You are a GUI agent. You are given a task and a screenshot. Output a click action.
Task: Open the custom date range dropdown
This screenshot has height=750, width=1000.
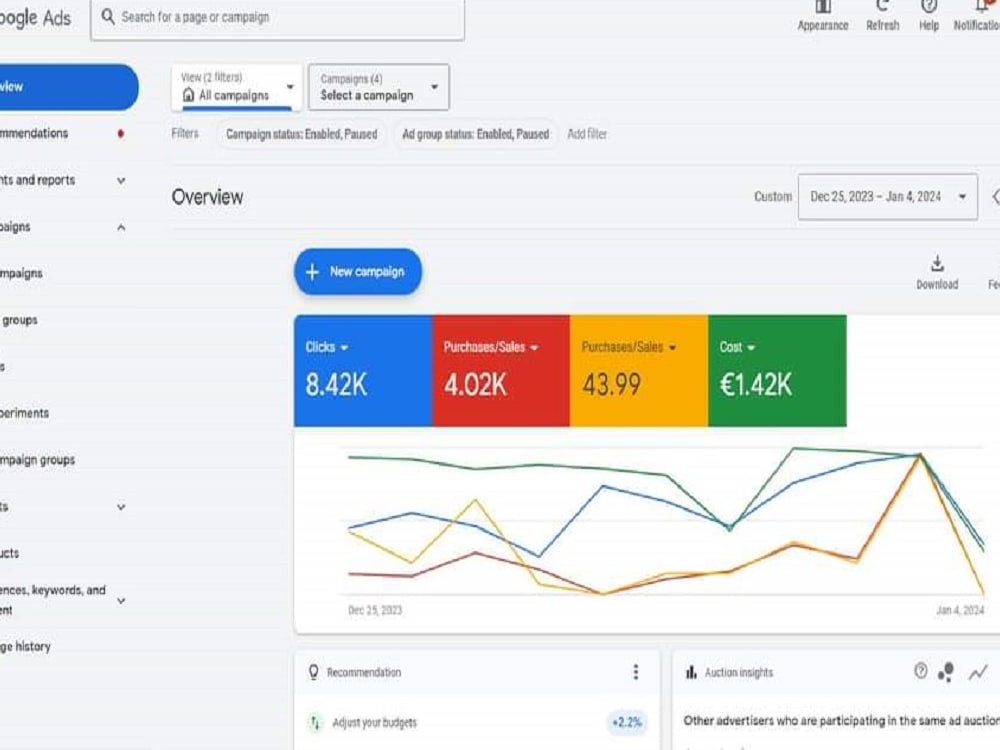888,196
